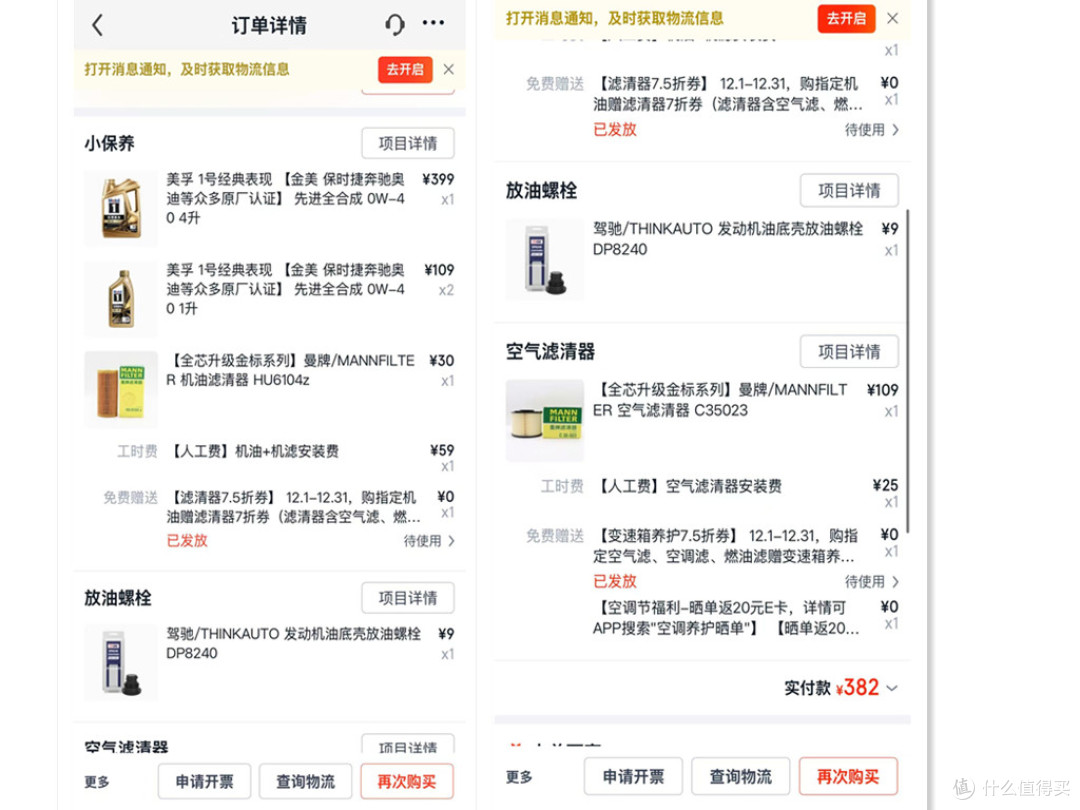This screenshot has height=810, width=1080.
Task: Tap 再次购买 on the left screen
Action: [x=406, y=782]
